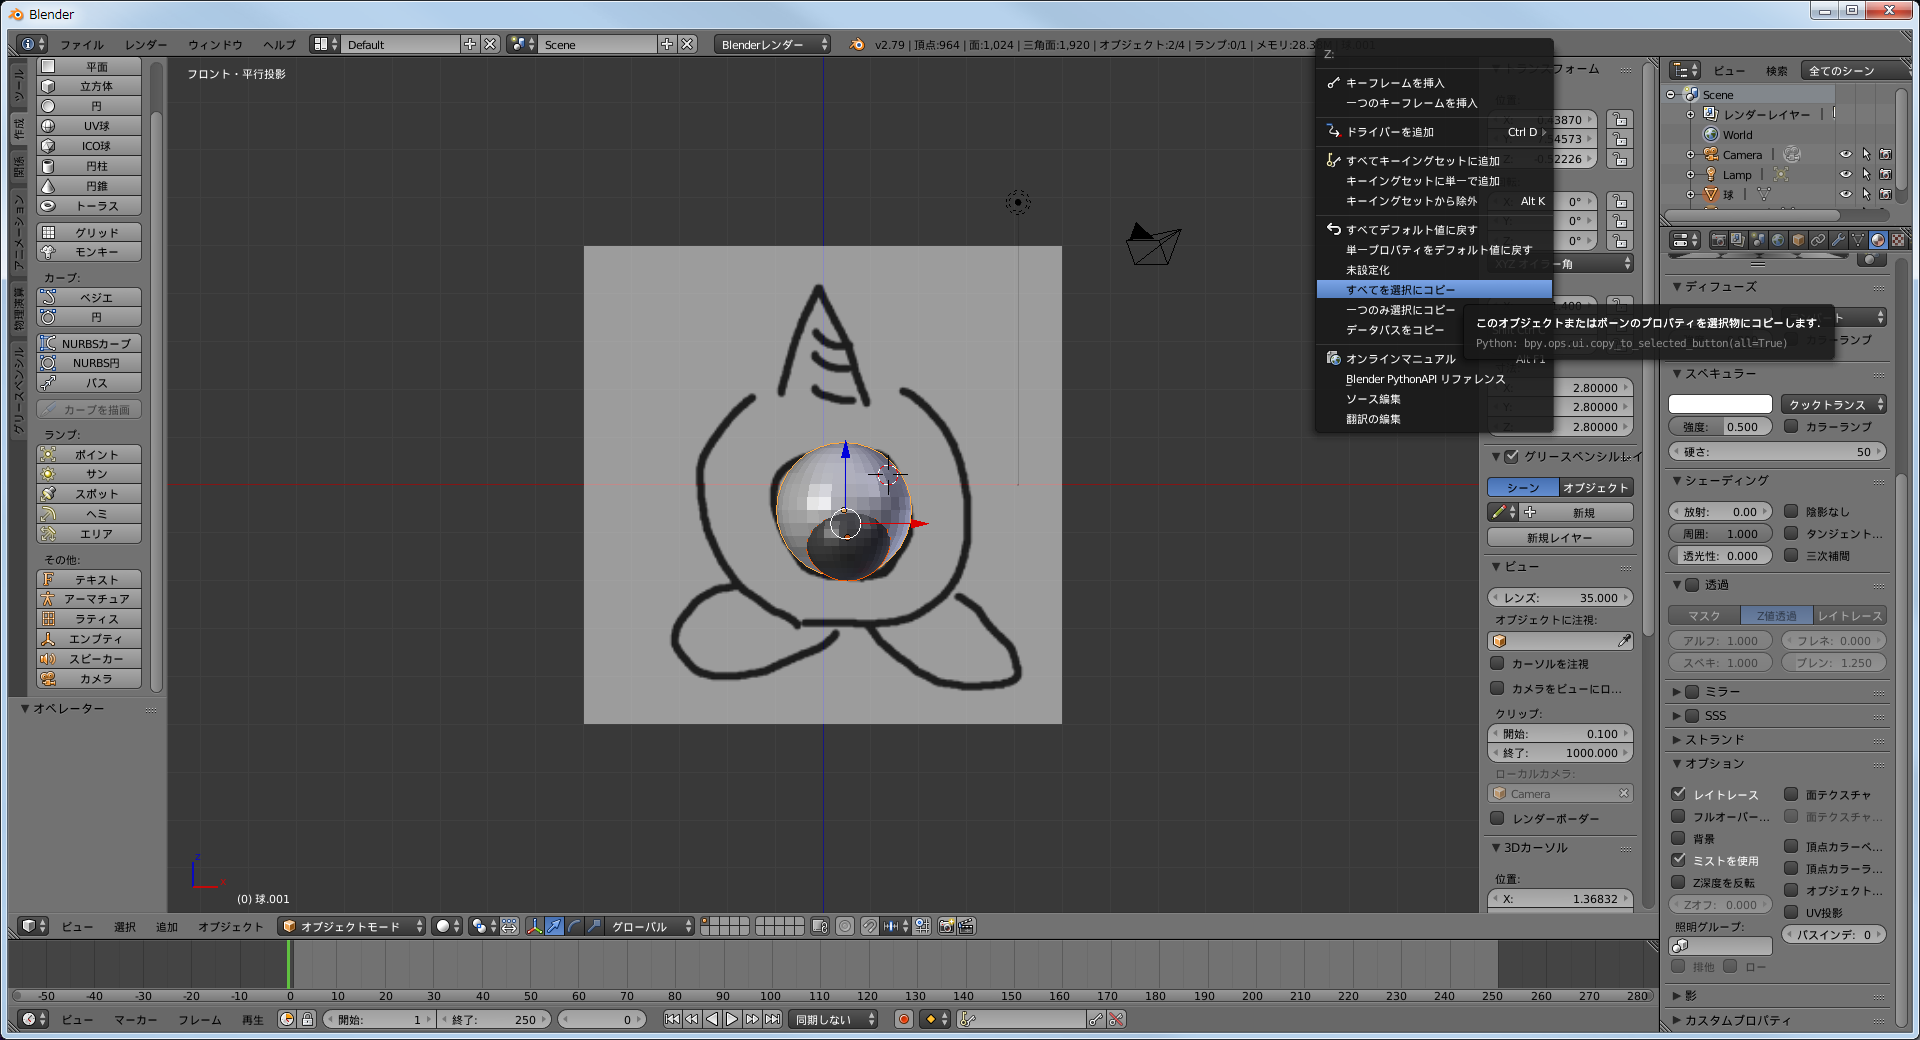This screenshot has height=1040, width=1920.
Task: Hide Camera with its eye icon
Action: pos(1846,155)
